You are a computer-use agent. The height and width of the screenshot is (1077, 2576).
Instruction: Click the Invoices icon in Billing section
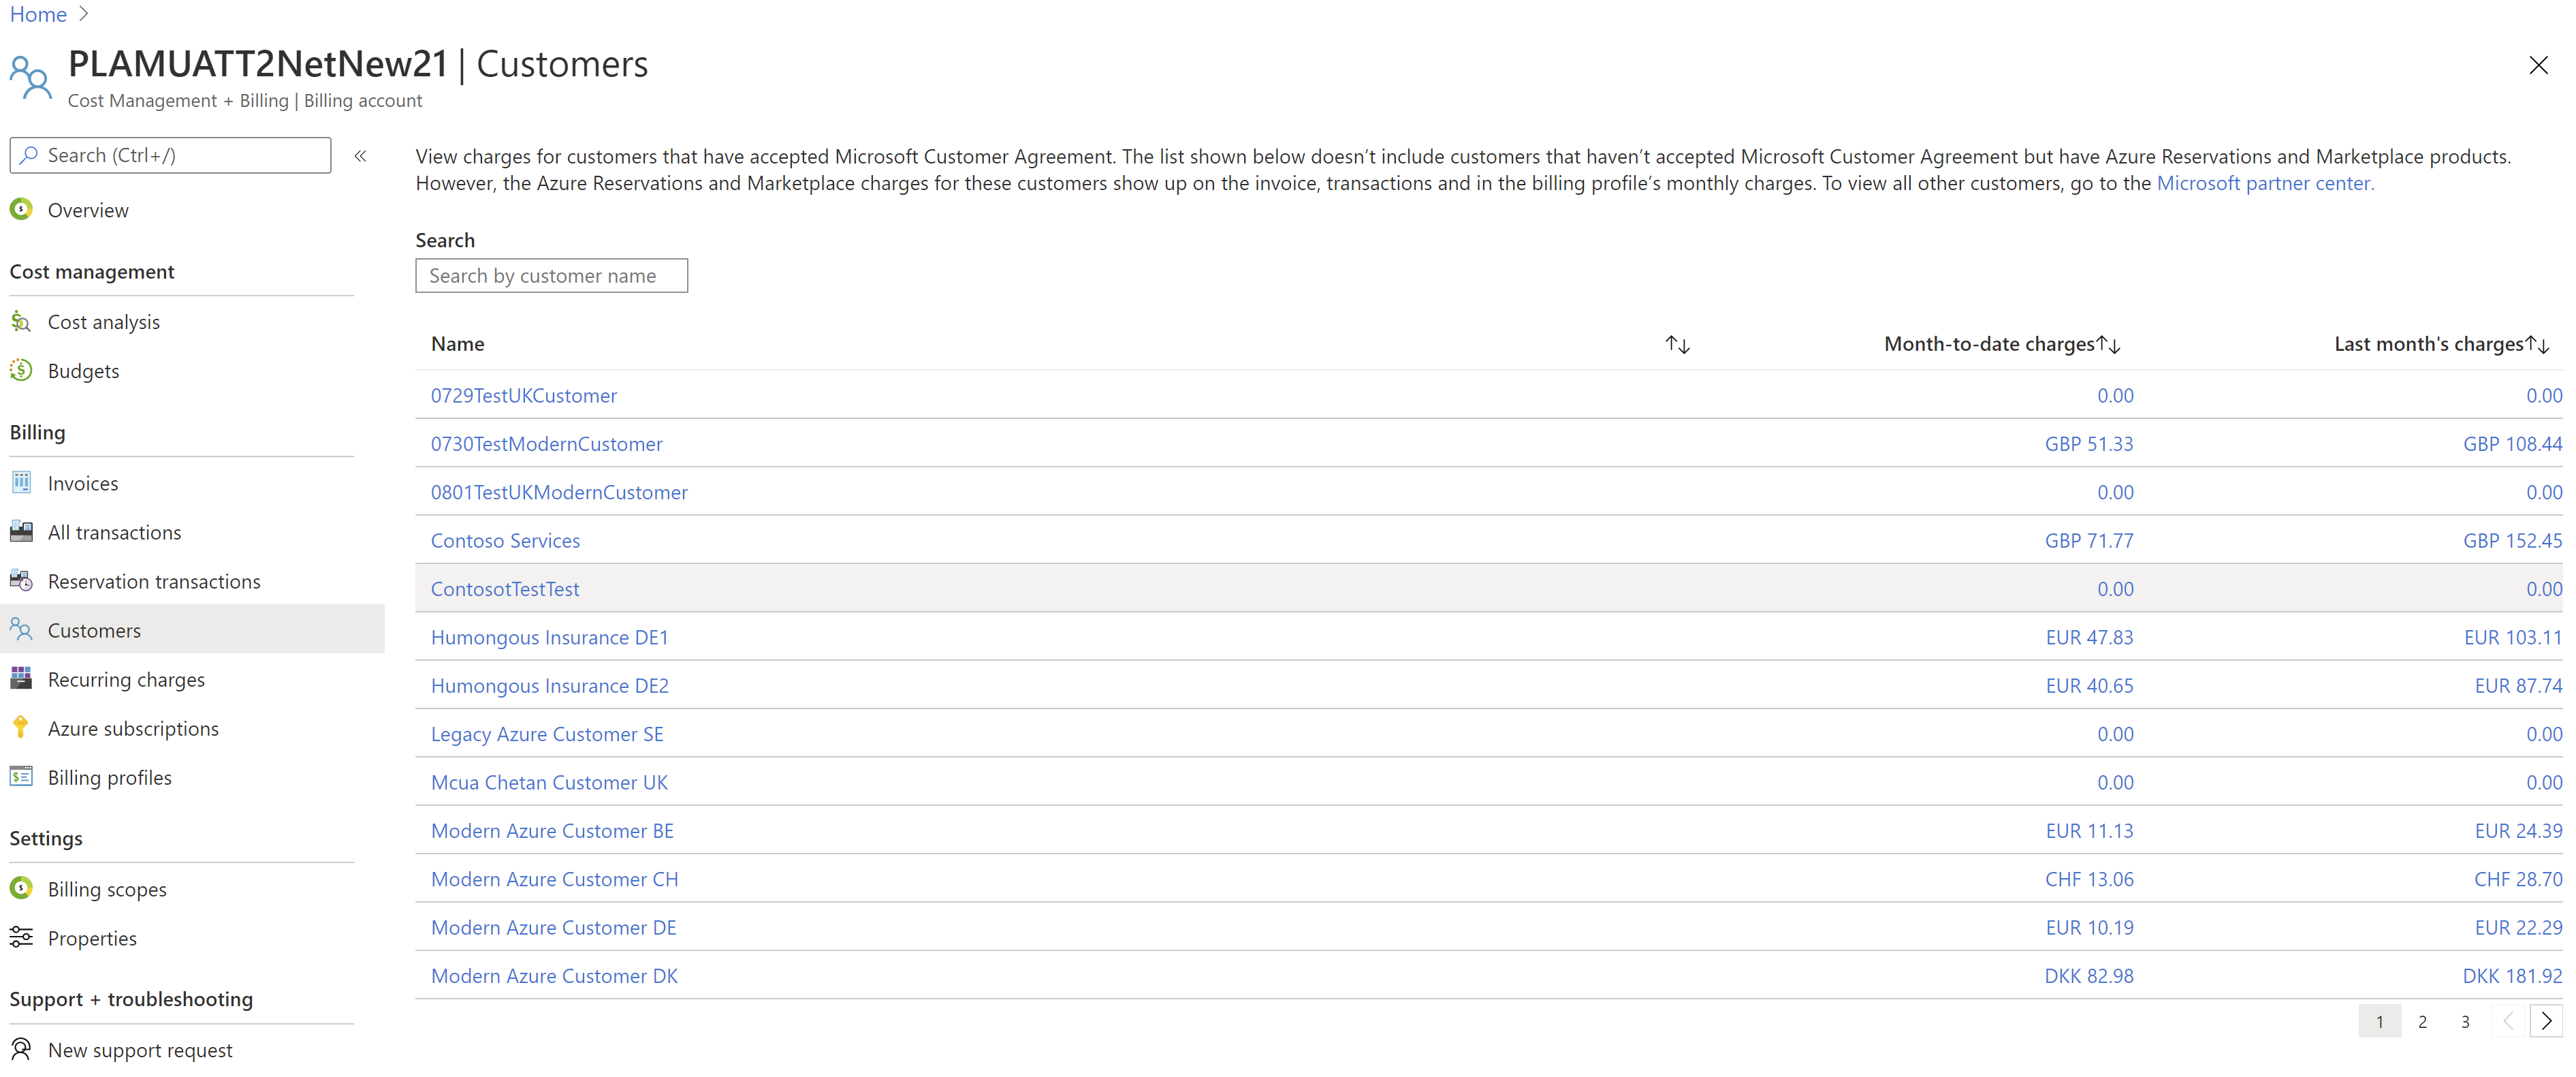click(x=21, y=483)
